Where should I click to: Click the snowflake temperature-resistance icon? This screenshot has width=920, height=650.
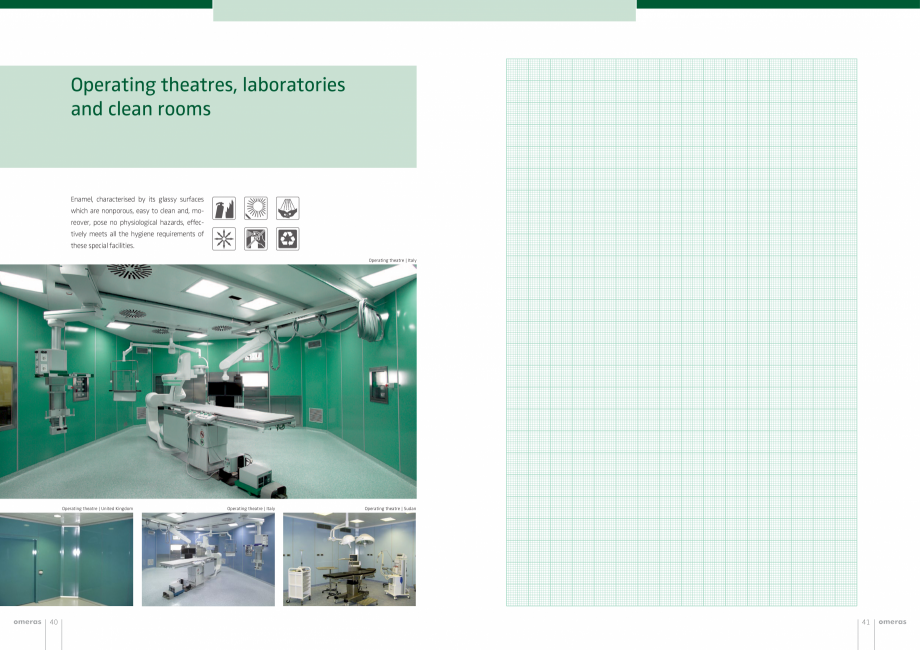(224, 238)
